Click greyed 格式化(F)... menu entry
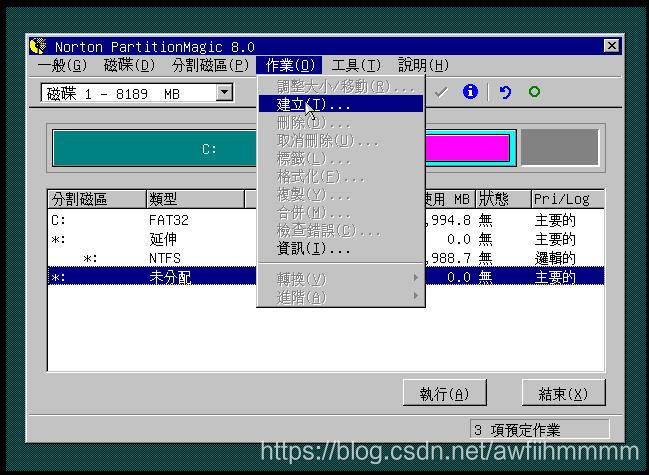The height and width of the screenshot is (475, 649). click(x=341, y=177)
